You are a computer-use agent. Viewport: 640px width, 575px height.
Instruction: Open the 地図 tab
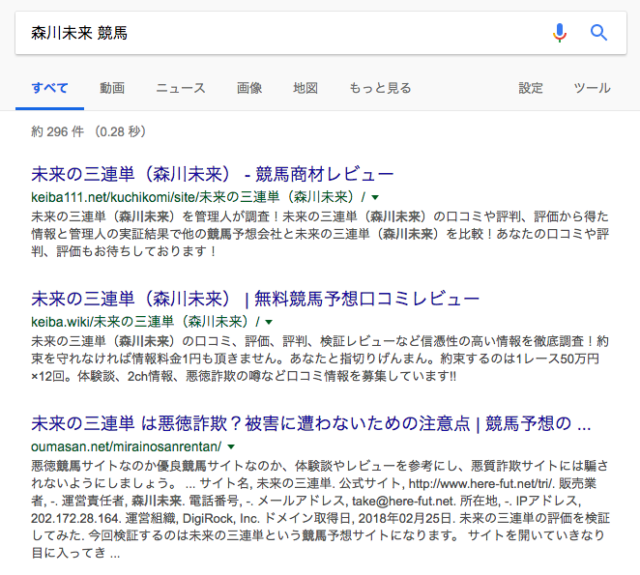pos(305,88)
